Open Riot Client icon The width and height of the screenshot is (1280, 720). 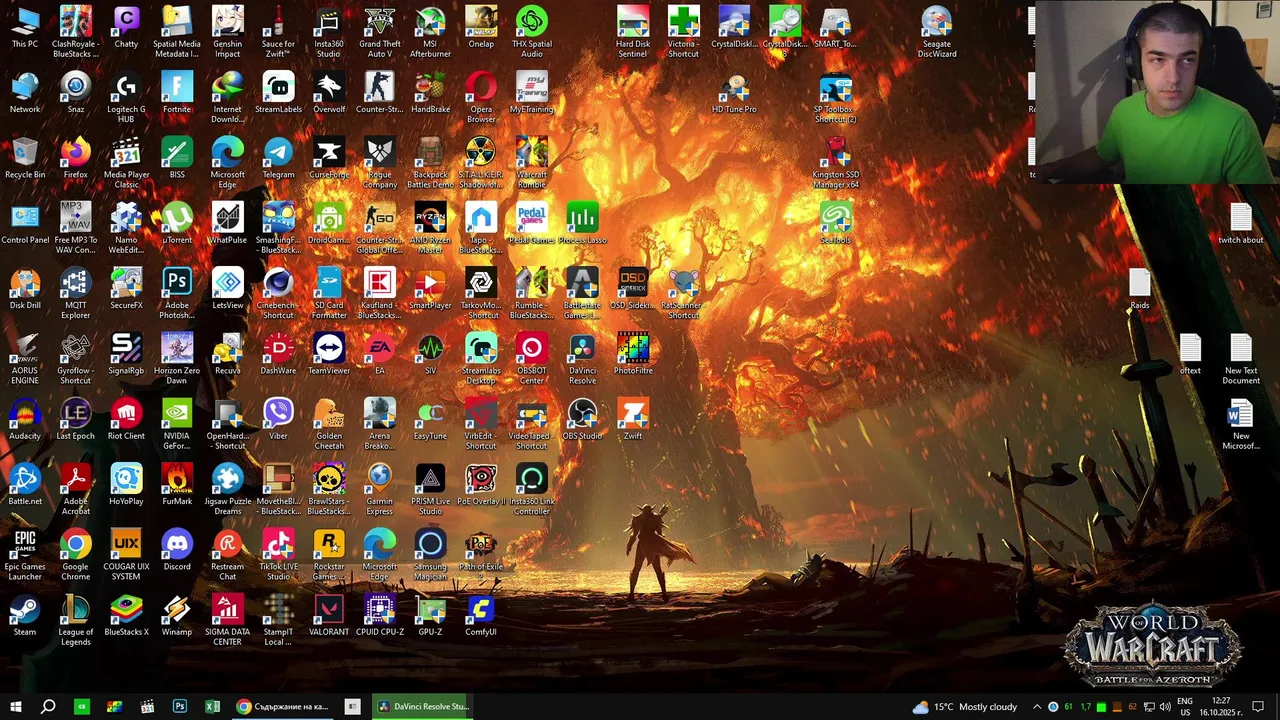[x=126, y=420]
